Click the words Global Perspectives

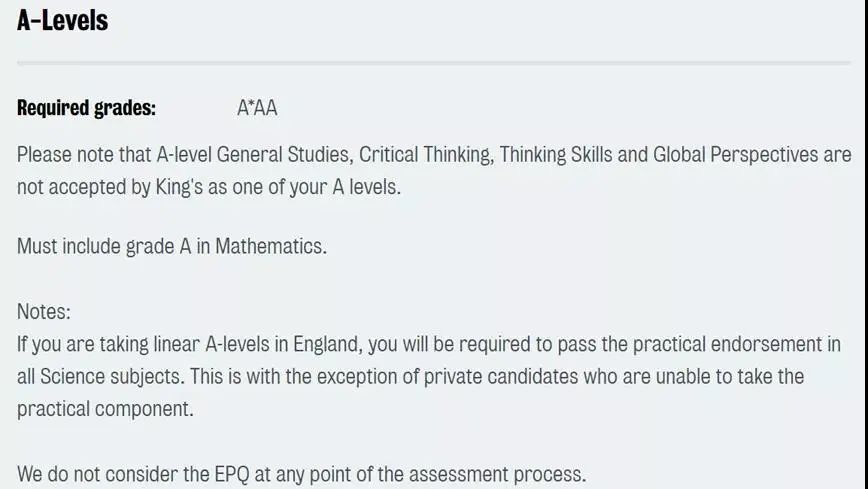tap(735, 155)
